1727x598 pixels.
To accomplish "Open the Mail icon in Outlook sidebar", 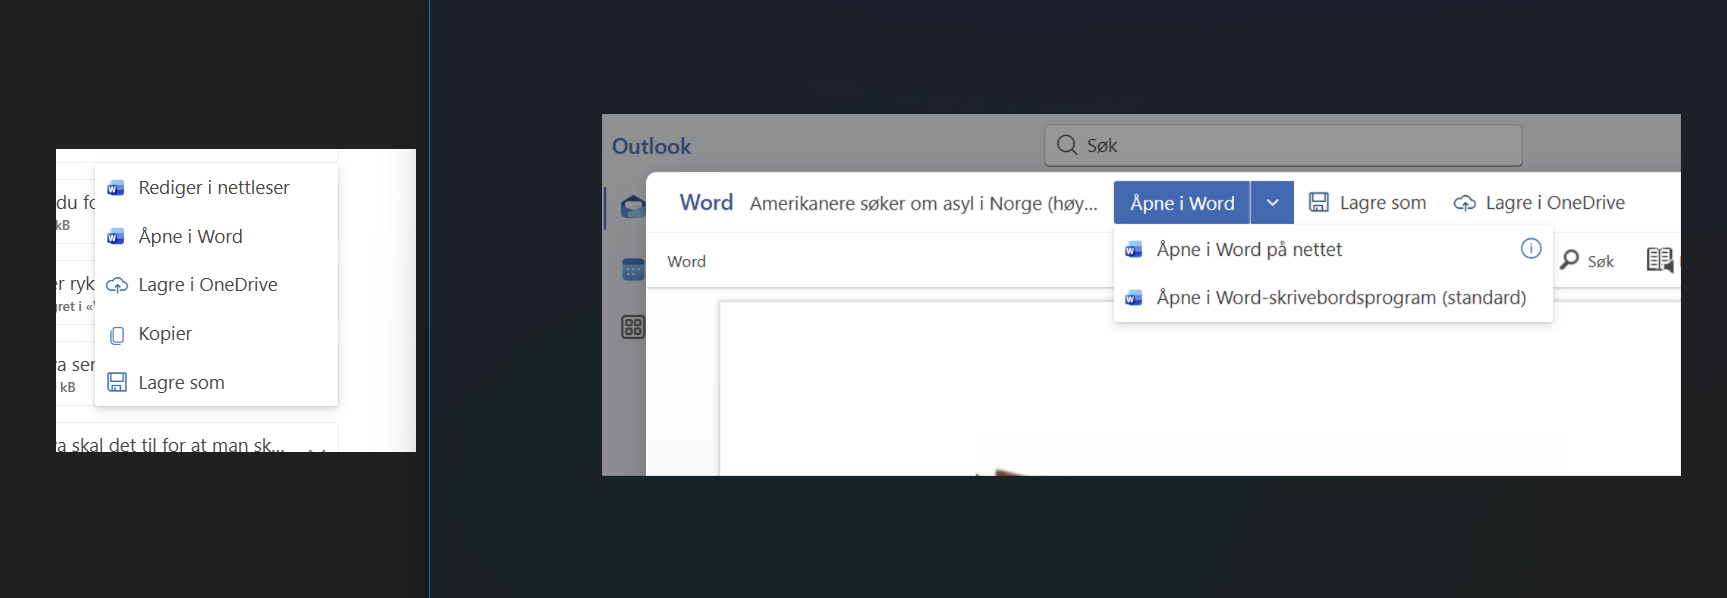I will [x=633, y=207].
